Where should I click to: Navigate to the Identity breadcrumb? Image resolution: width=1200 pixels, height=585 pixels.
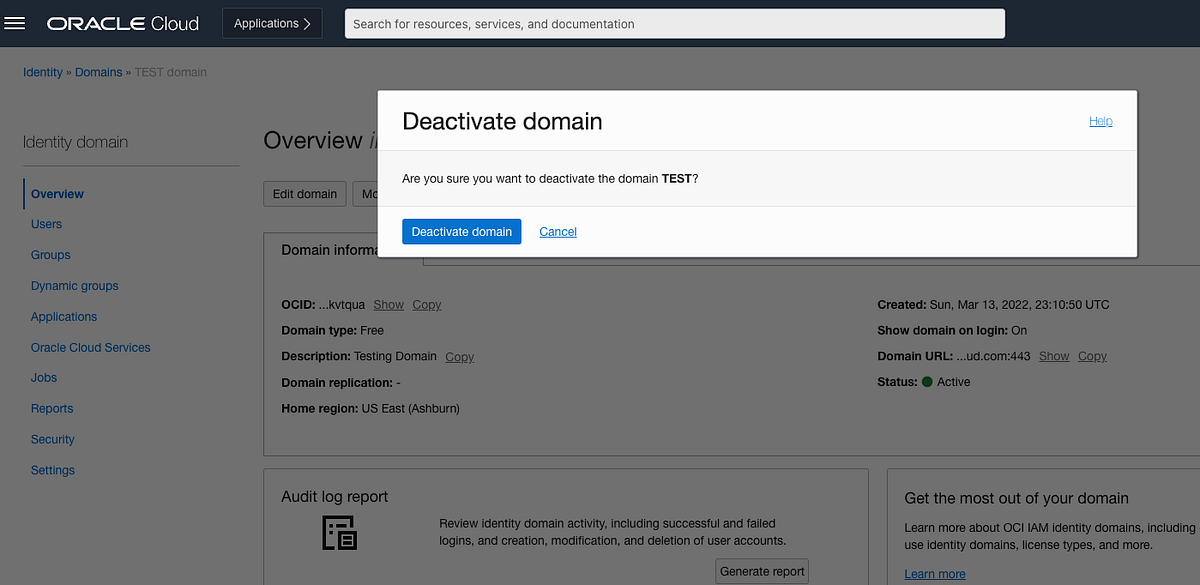tap(42, 72)
